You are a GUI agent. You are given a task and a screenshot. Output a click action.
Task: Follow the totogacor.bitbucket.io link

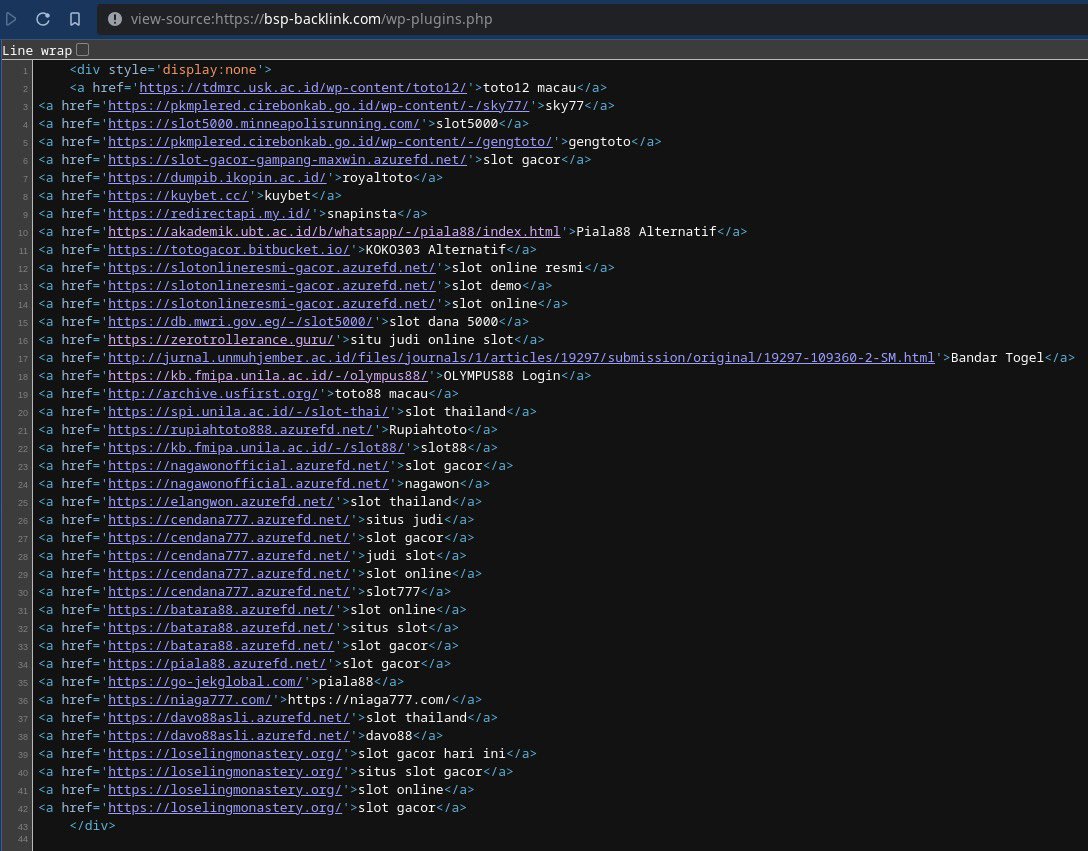[x=229, y=250]
